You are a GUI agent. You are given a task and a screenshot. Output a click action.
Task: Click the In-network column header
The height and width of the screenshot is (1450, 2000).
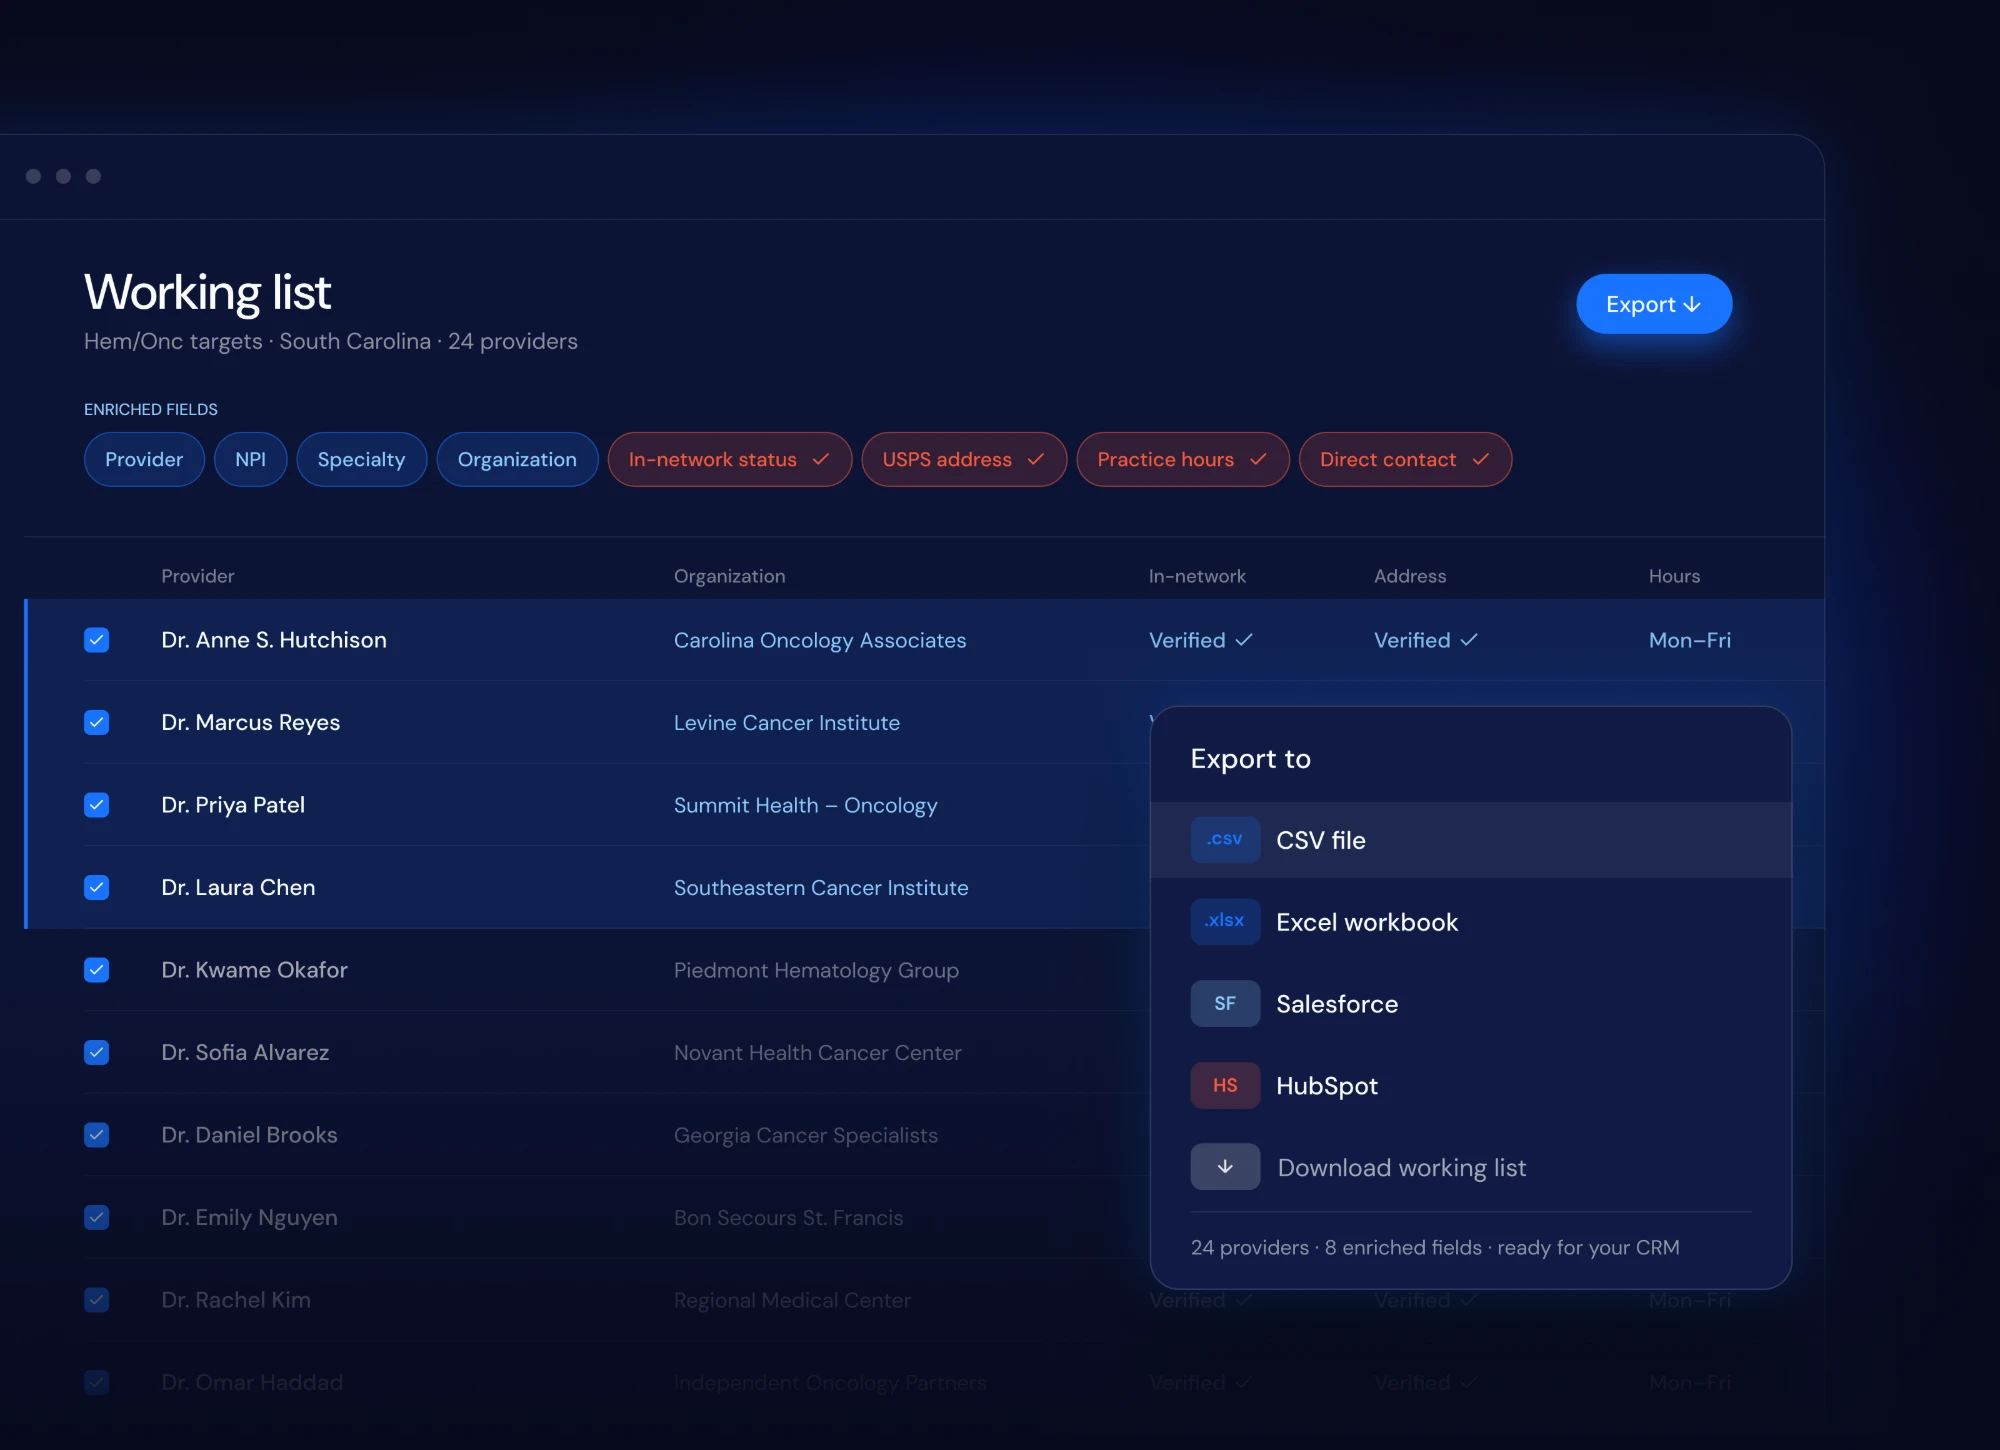[1197, 576]
